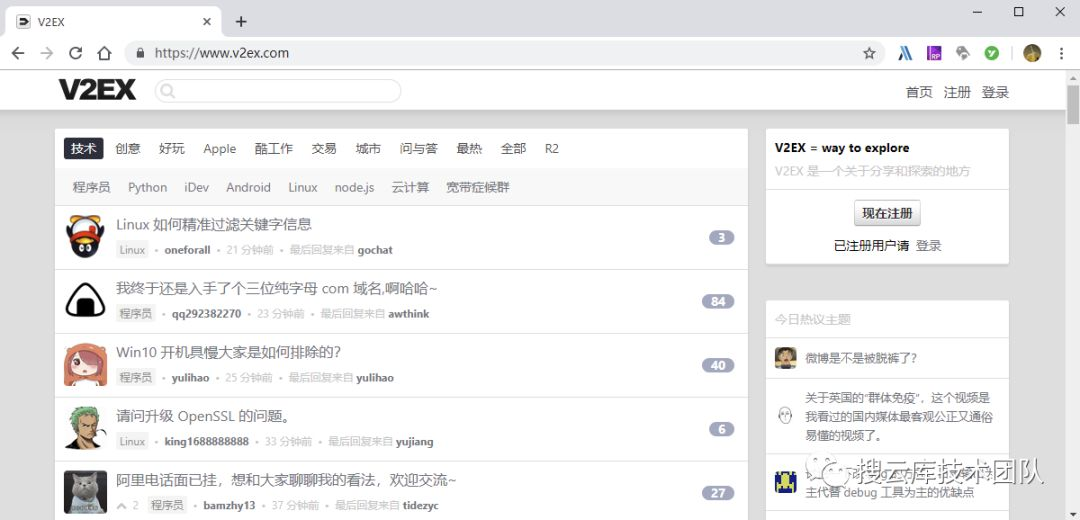Open topic 请问升级 OpenSSL 的问题
1080x520 pixels.
tap(203, 416)
